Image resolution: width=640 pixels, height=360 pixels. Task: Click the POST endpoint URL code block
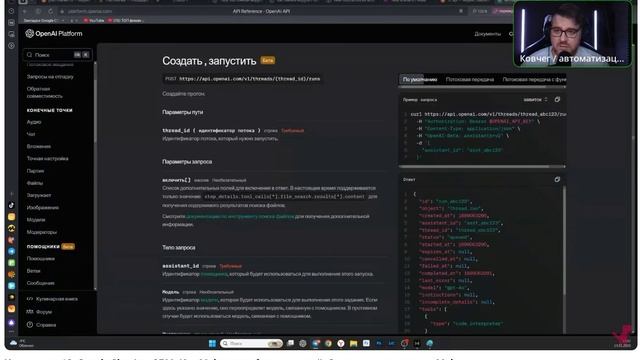[242, 79]
